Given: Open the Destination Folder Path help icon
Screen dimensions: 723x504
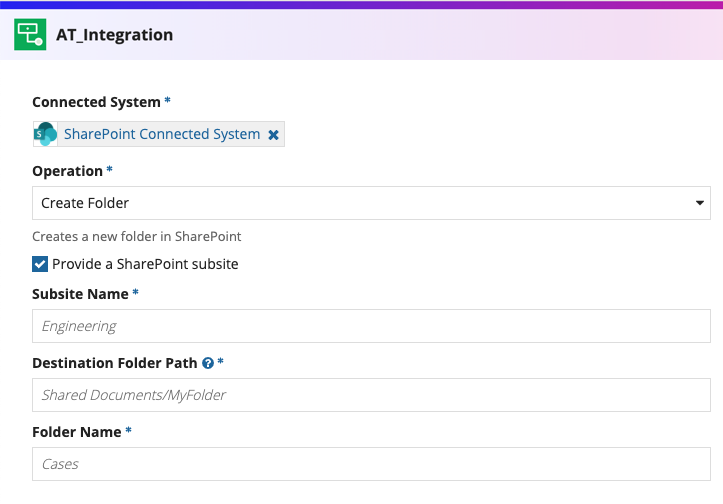Looking at the screenshot, I should click(x=208, y=363).
